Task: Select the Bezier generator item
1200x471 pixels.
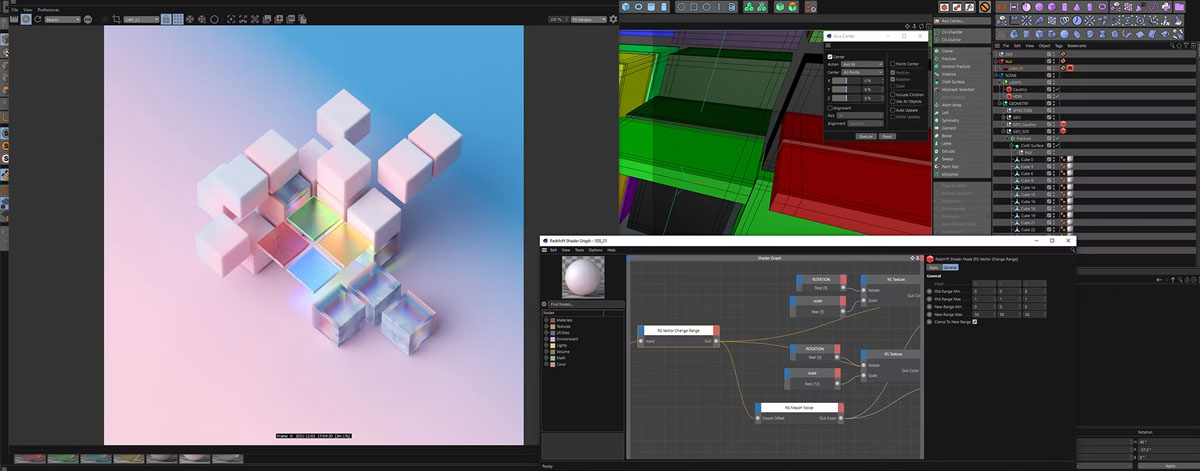Action: (x=960, y=136)
